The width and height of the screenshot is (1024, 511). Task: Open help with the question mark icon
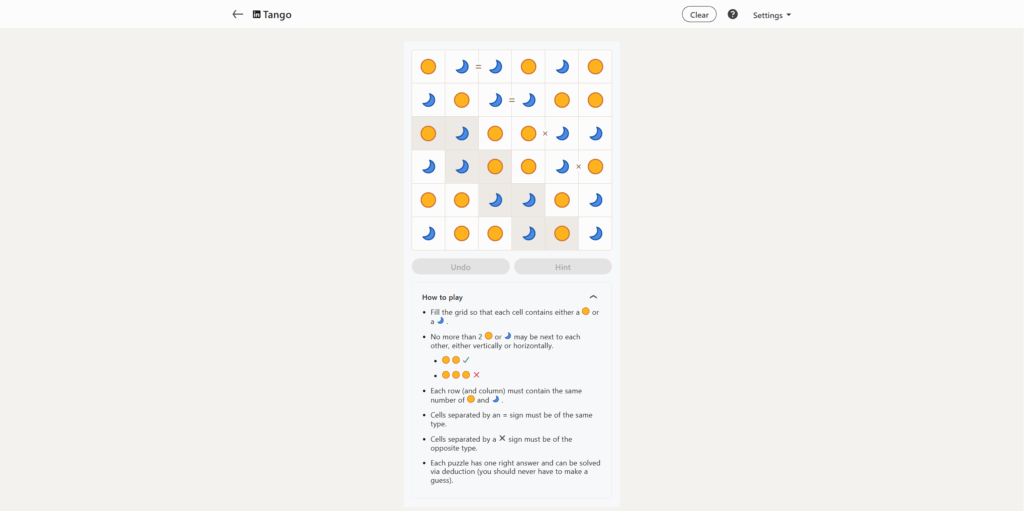(x=733, y=15)
